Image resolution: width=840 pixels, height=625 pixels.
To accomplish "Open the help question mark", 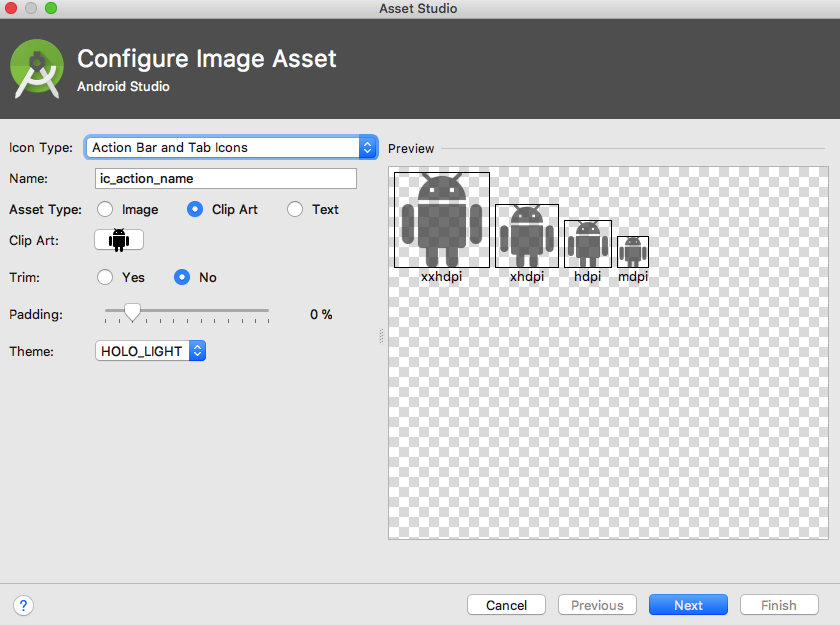I will [x=22, y=605].
